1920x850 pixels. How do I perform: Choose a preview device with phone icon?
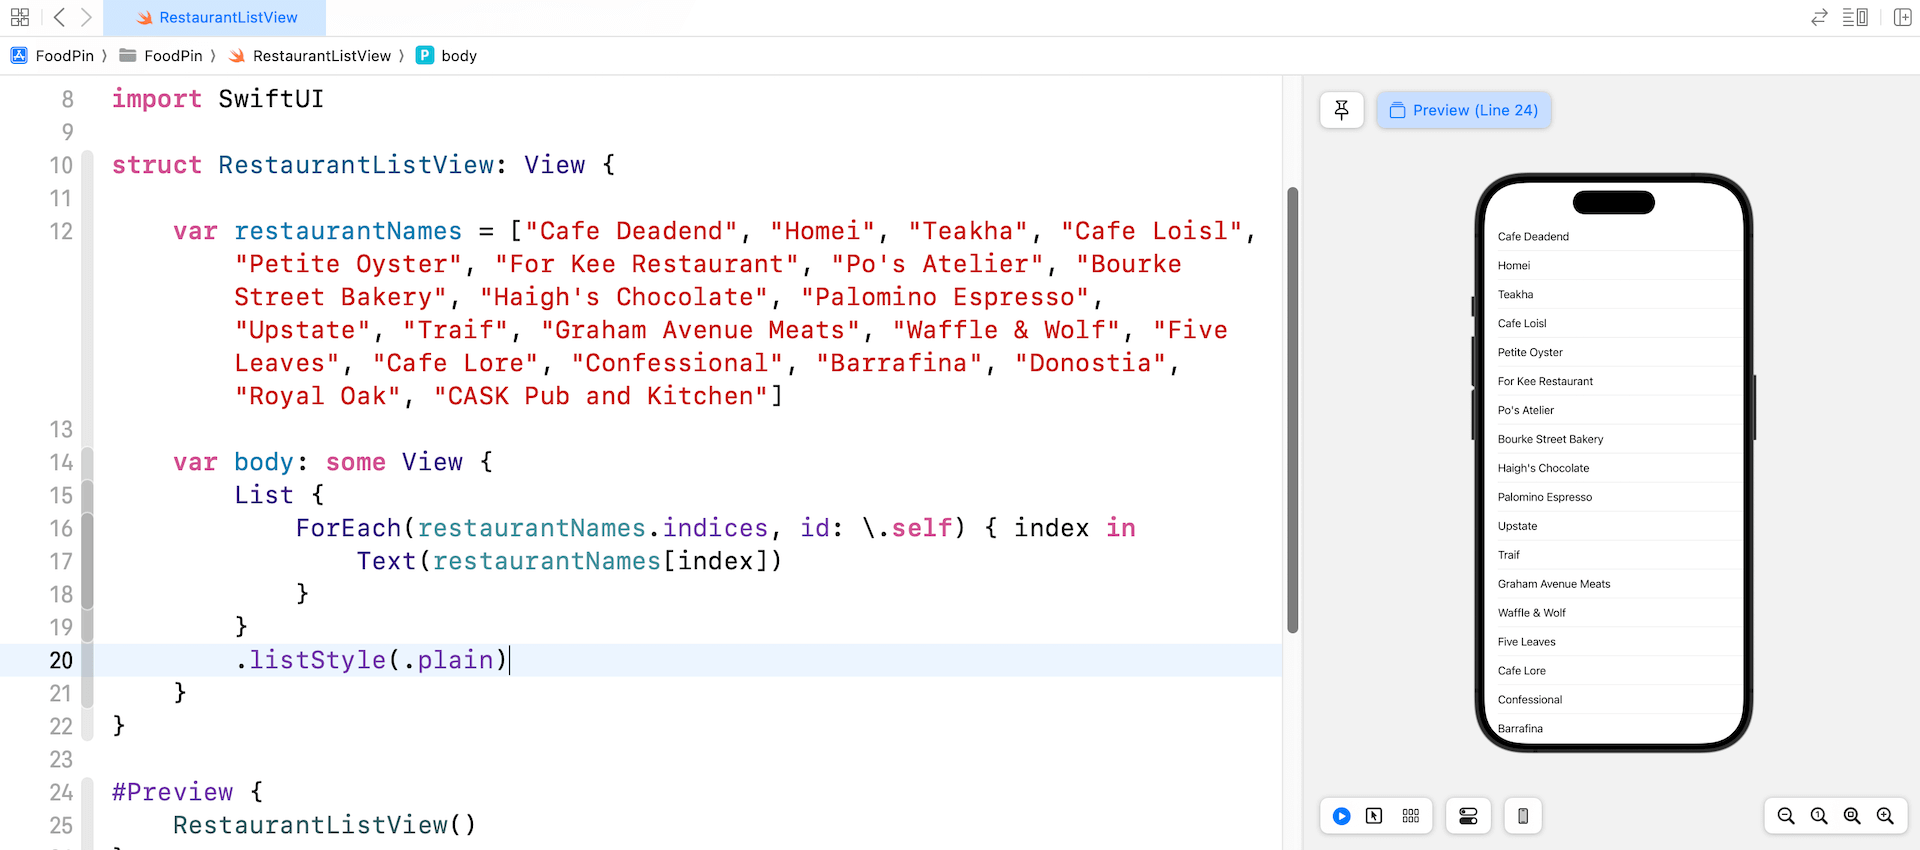[x=1522, y=816]
